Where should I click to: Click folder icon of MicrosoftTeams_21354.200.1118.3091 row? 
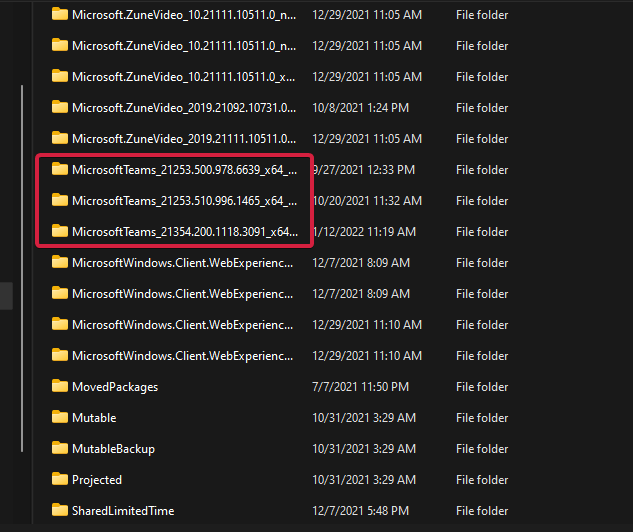point(60,231)
